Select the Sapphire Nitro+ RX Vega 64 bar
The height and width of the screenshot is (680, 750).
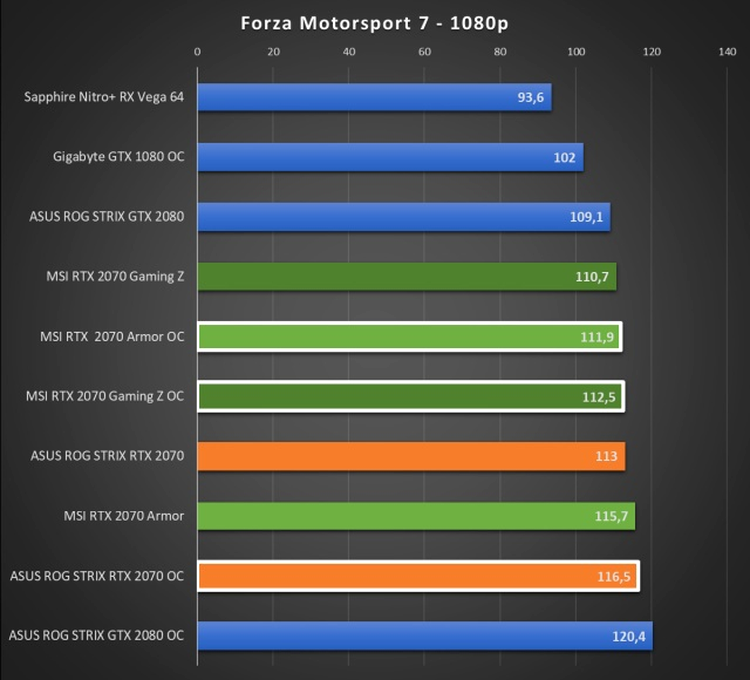375,97
